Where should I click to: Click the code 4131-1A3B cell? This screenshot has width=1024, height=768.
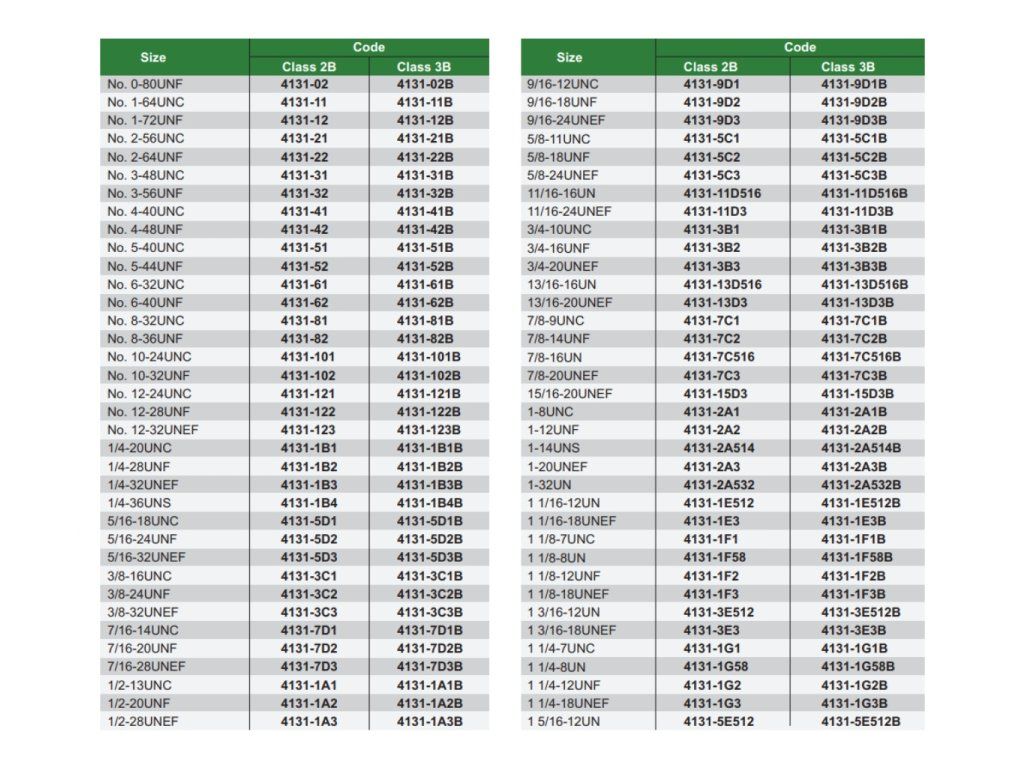(429, 722)
